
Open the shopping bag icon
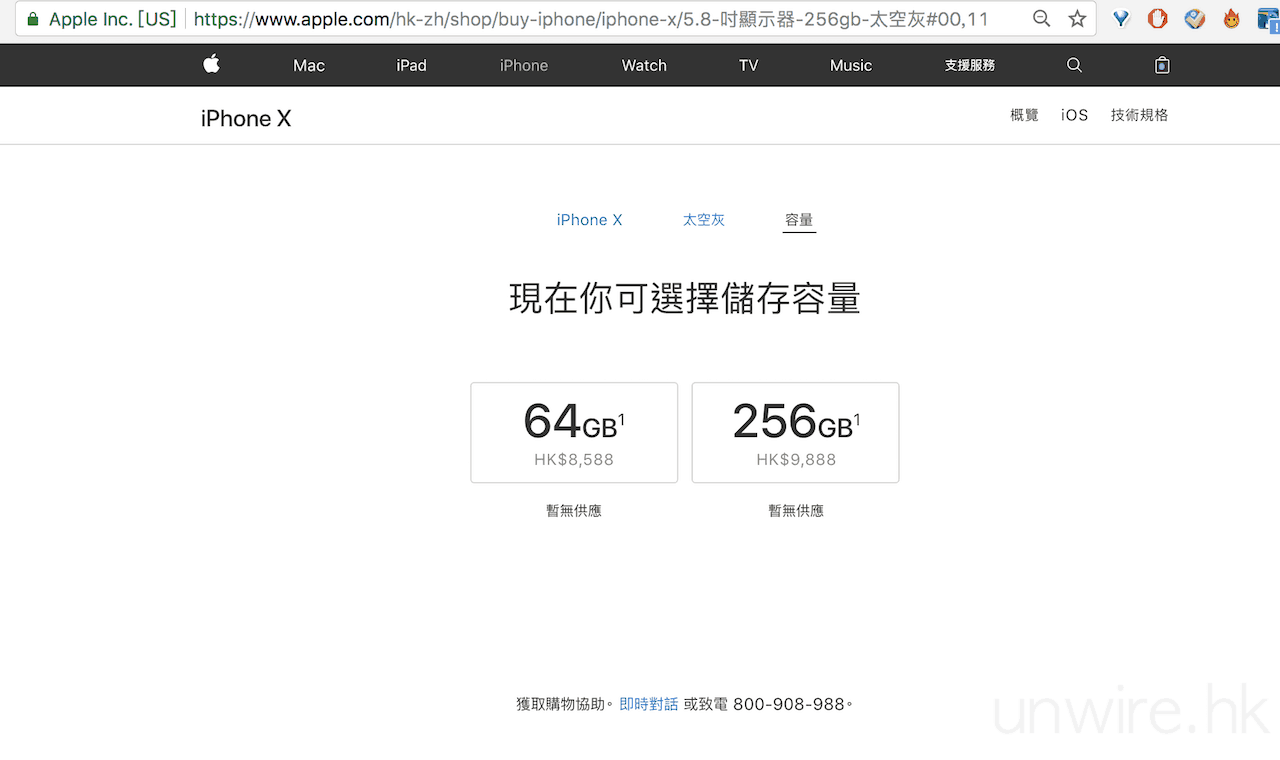(1161, 65)
